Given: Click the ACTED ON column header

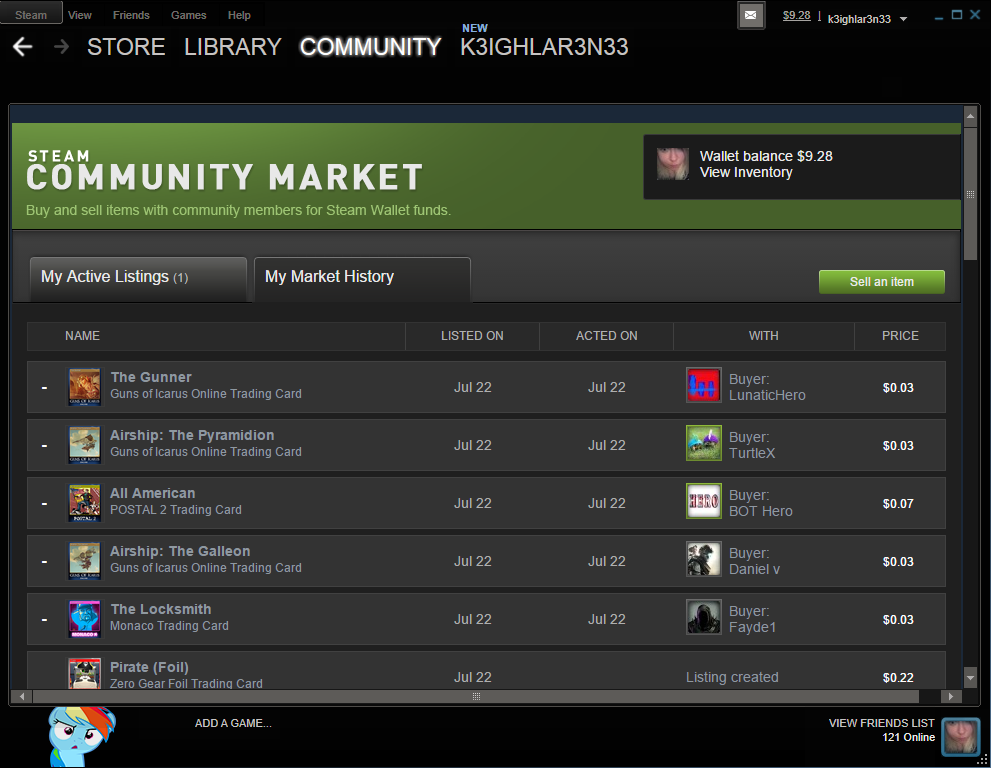Looking at the screenshot, I should [x=607, y=336].
